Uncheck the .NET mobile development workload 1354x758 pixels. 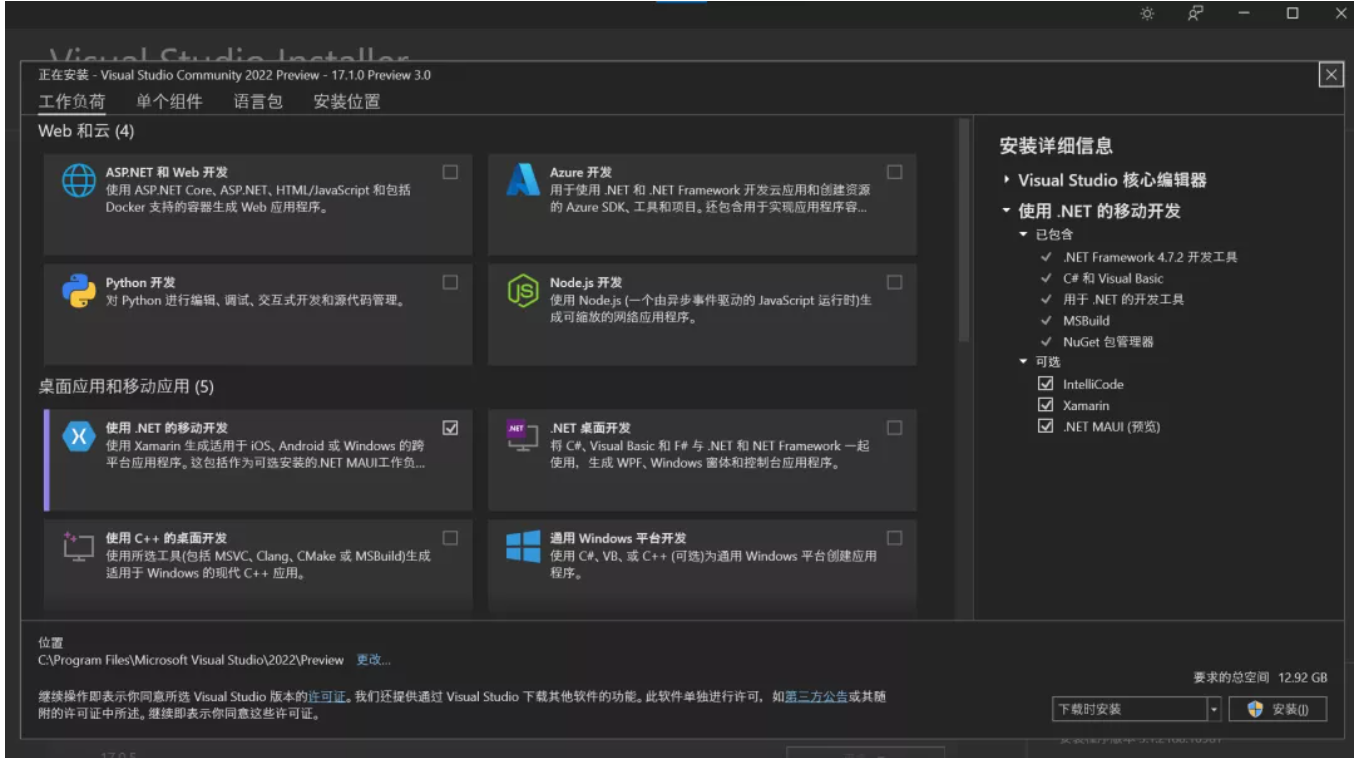[x=450, y=428]
